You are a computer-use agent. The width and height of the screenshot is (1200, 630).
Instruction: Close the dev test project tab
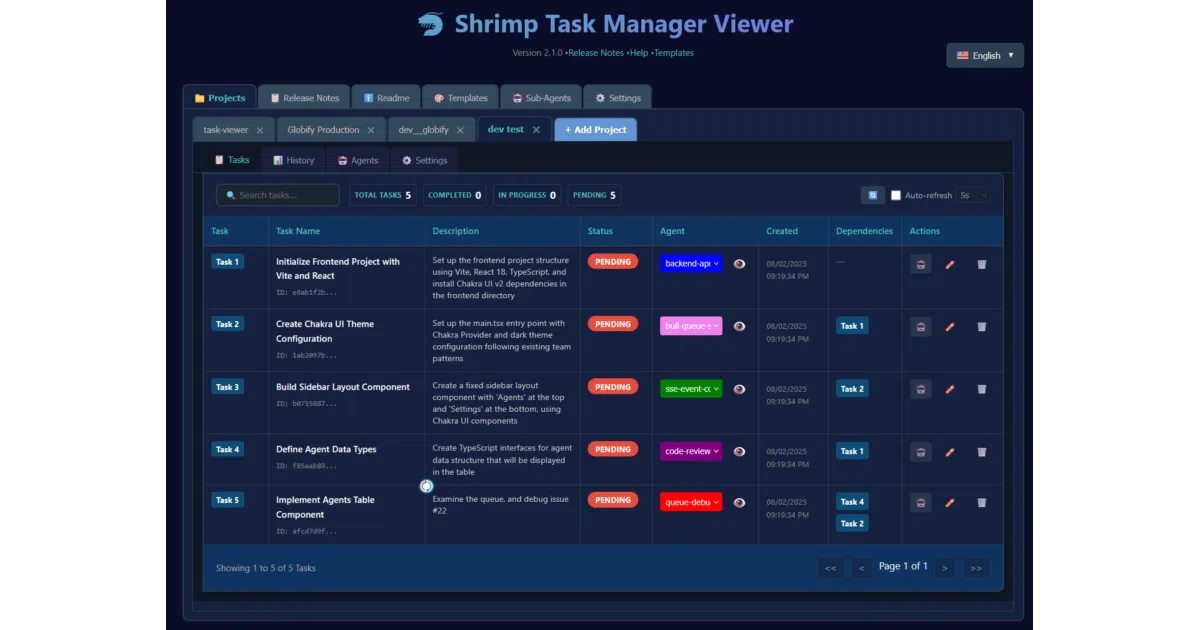[x=536, y=129]
